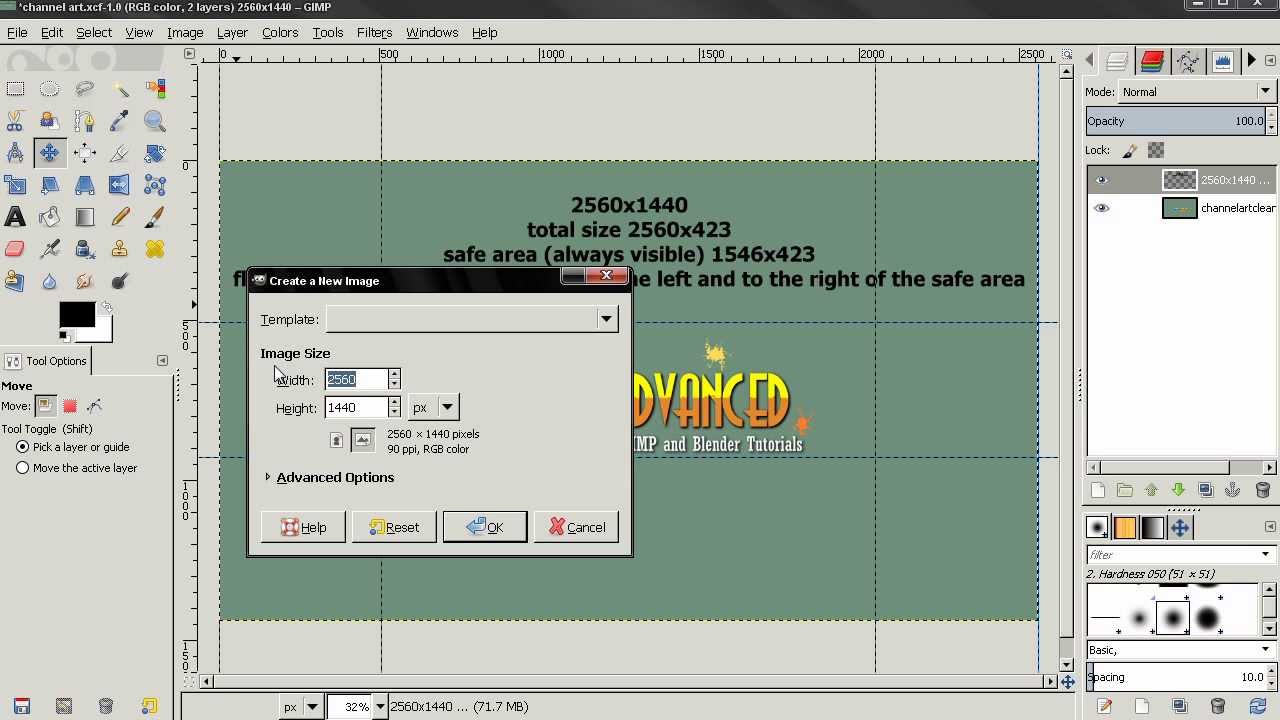Open the Template dropdown
Screen dimensions: 1280x720
tap(472, 319)
